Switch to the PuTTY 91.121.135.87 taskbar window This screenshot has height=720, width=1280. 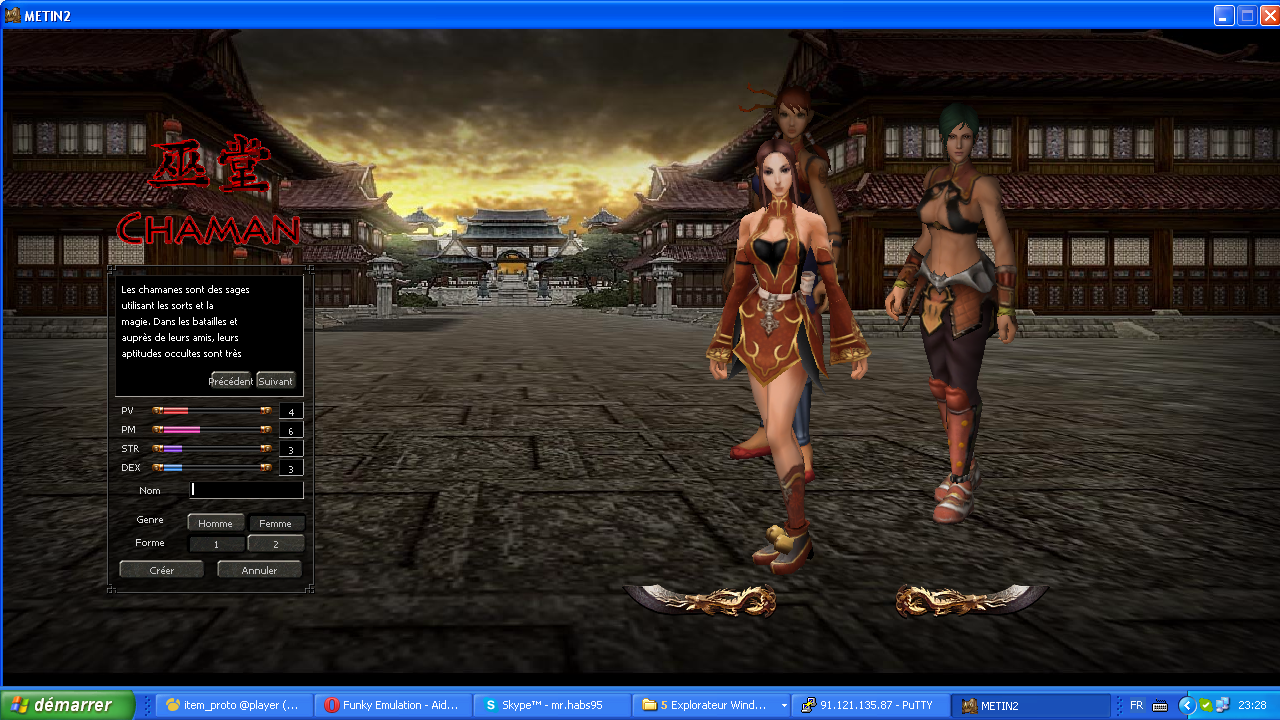tap(869, 705)
